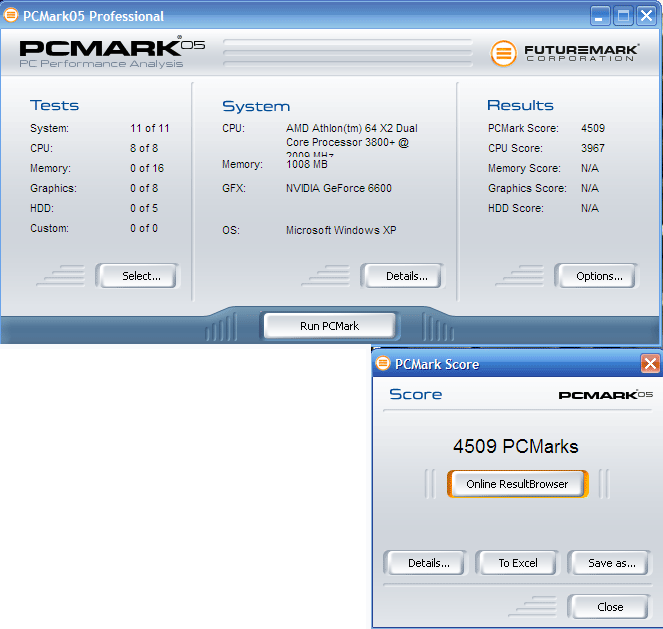
Task: Maximize the PCMark05 Professional window
Action: click(623, 16)
